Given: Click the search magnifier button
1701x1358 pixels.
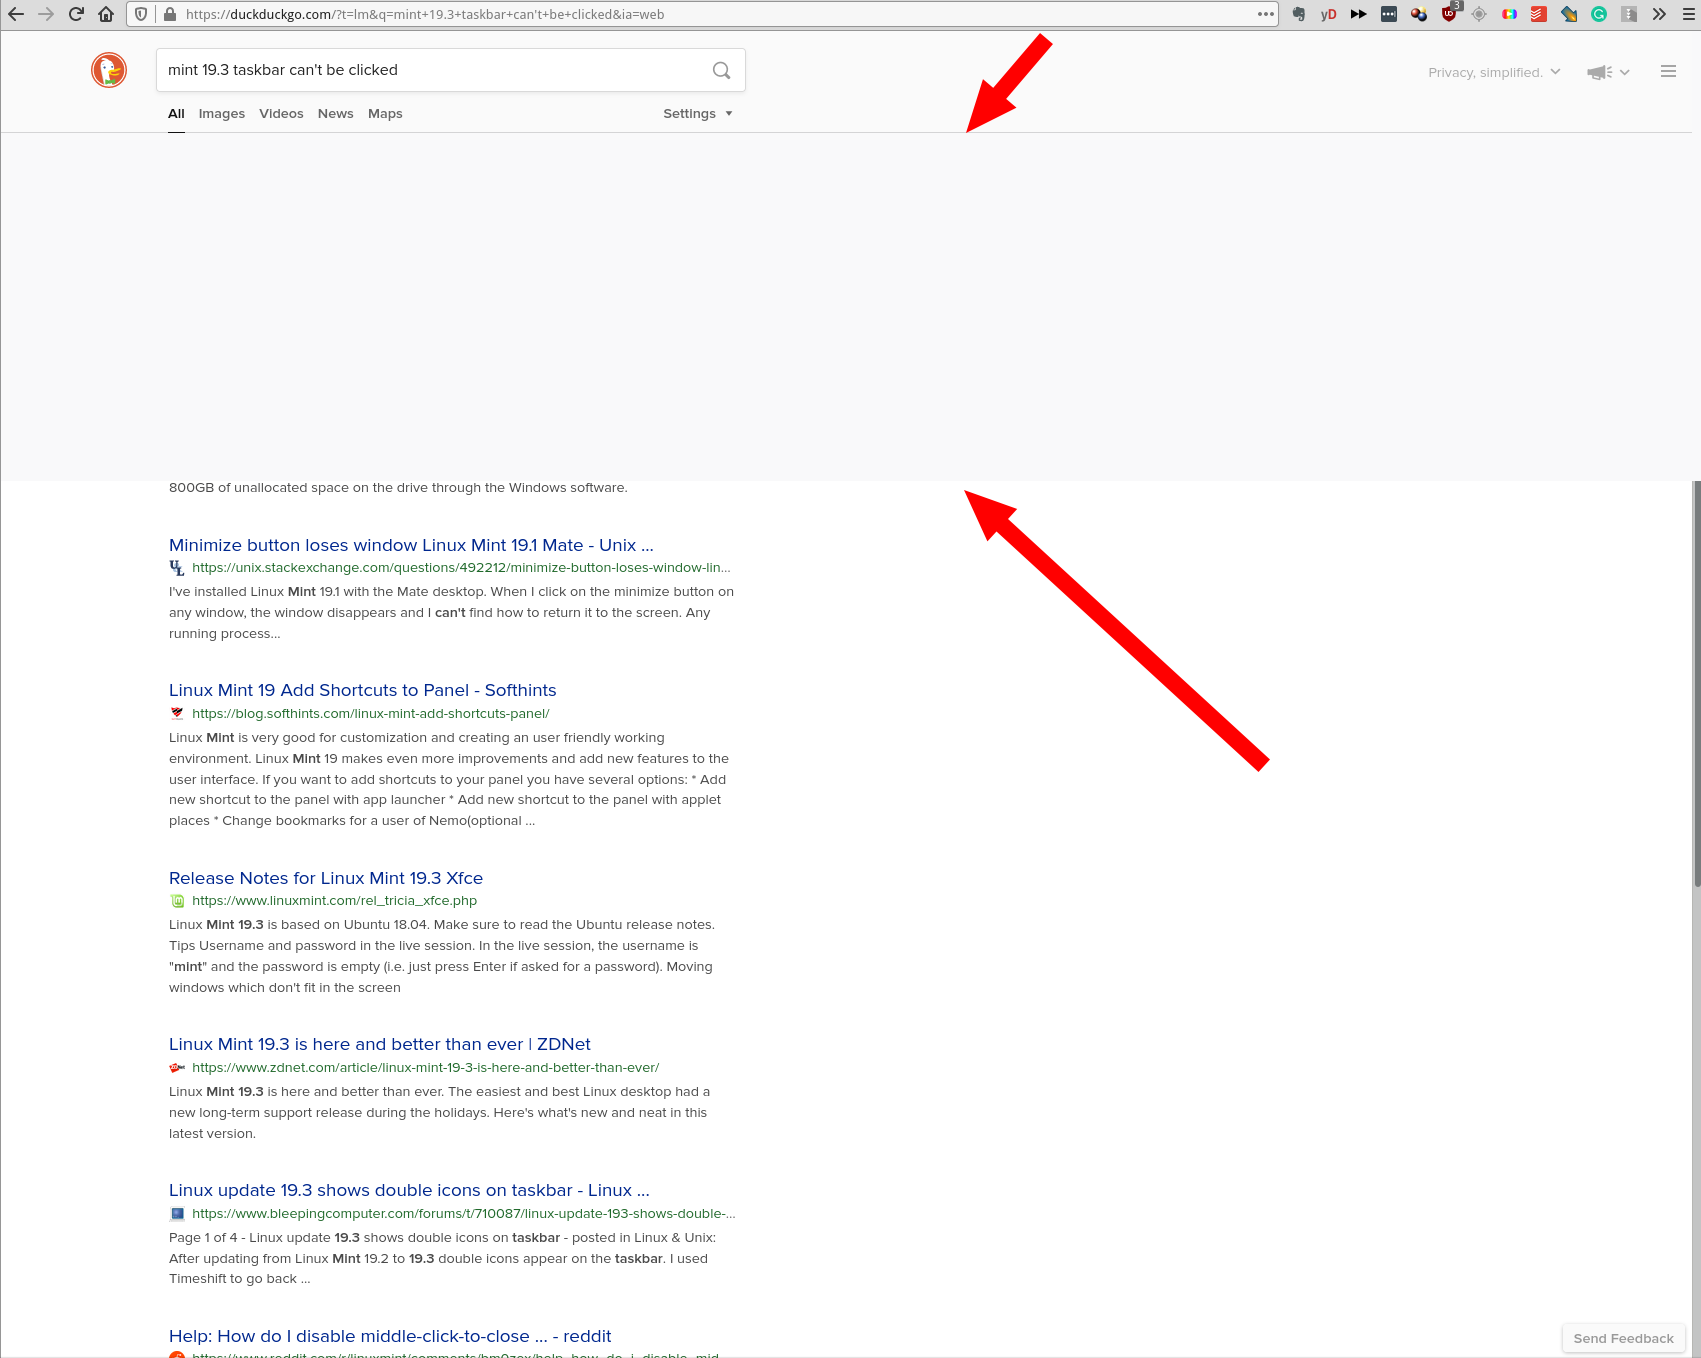Looking at the screenshot, I should coord(721,70).
